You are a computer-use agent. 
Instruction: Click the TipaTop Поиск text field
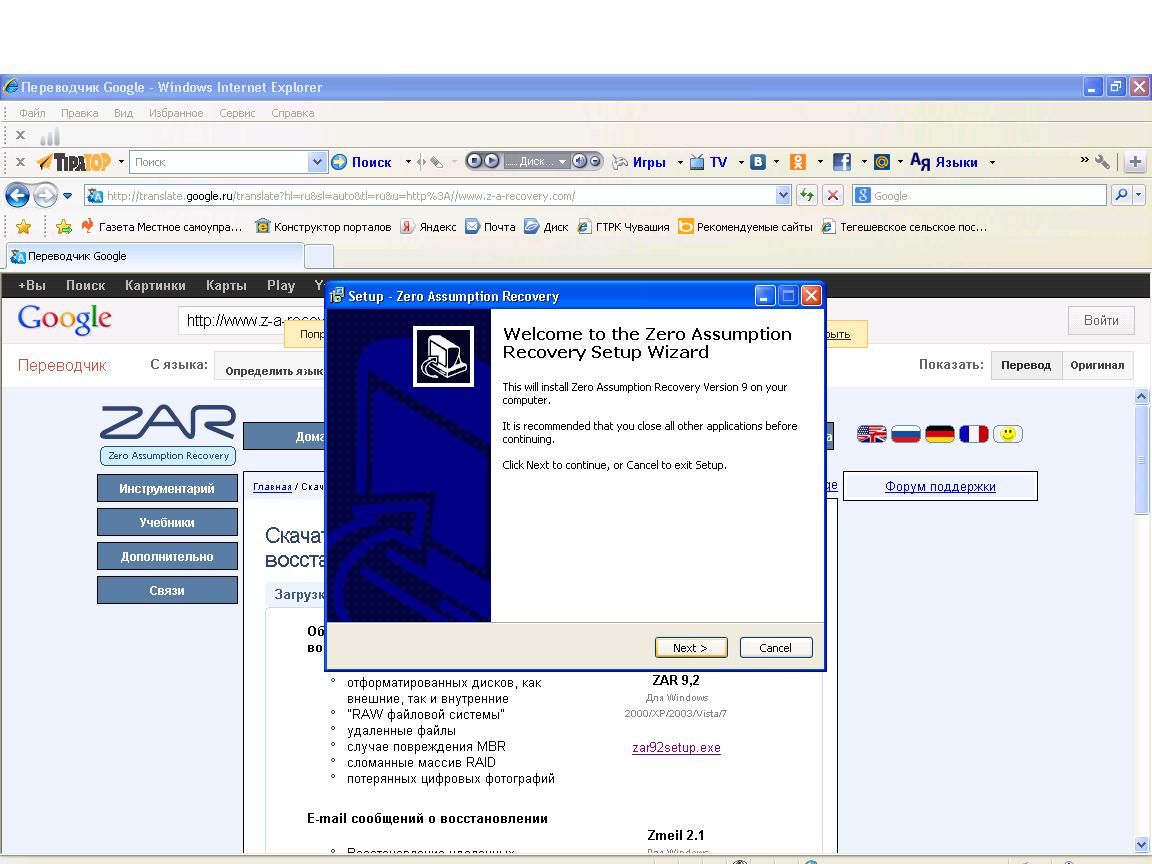219,162
